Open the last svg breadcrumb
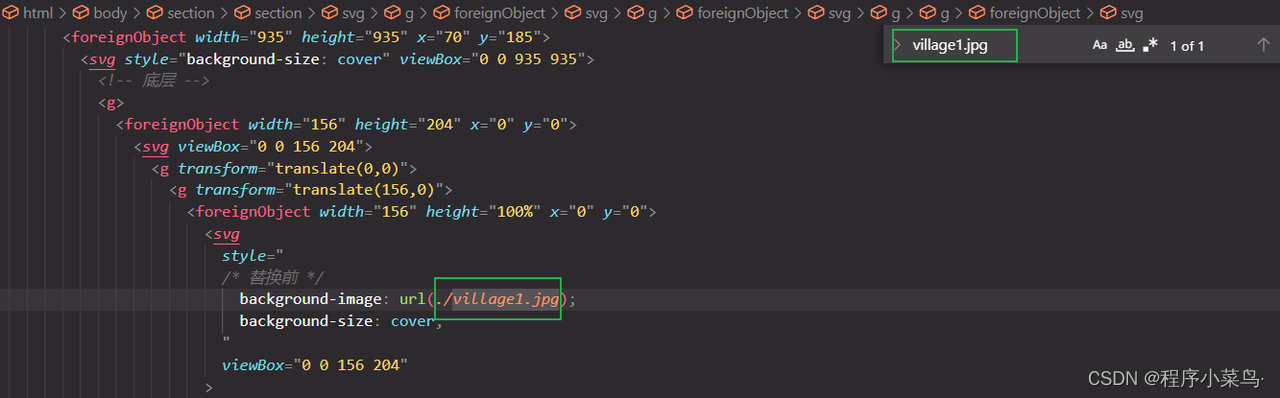 (x=1121, y=13)
